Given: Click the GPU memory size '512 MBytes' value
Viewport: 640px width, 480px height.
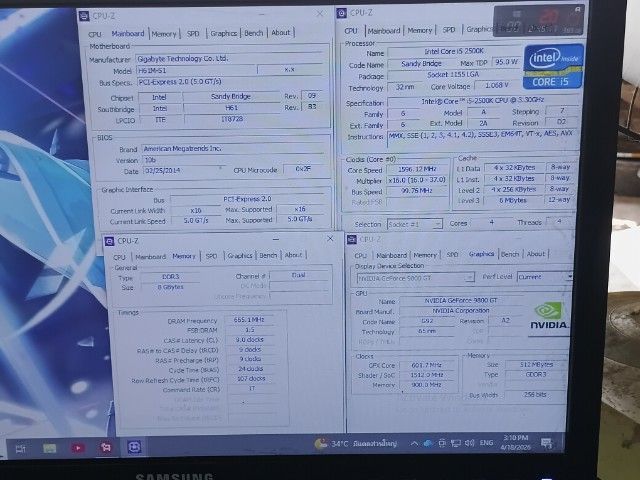Looking at the screenshot, I should (x=536, y=364).
